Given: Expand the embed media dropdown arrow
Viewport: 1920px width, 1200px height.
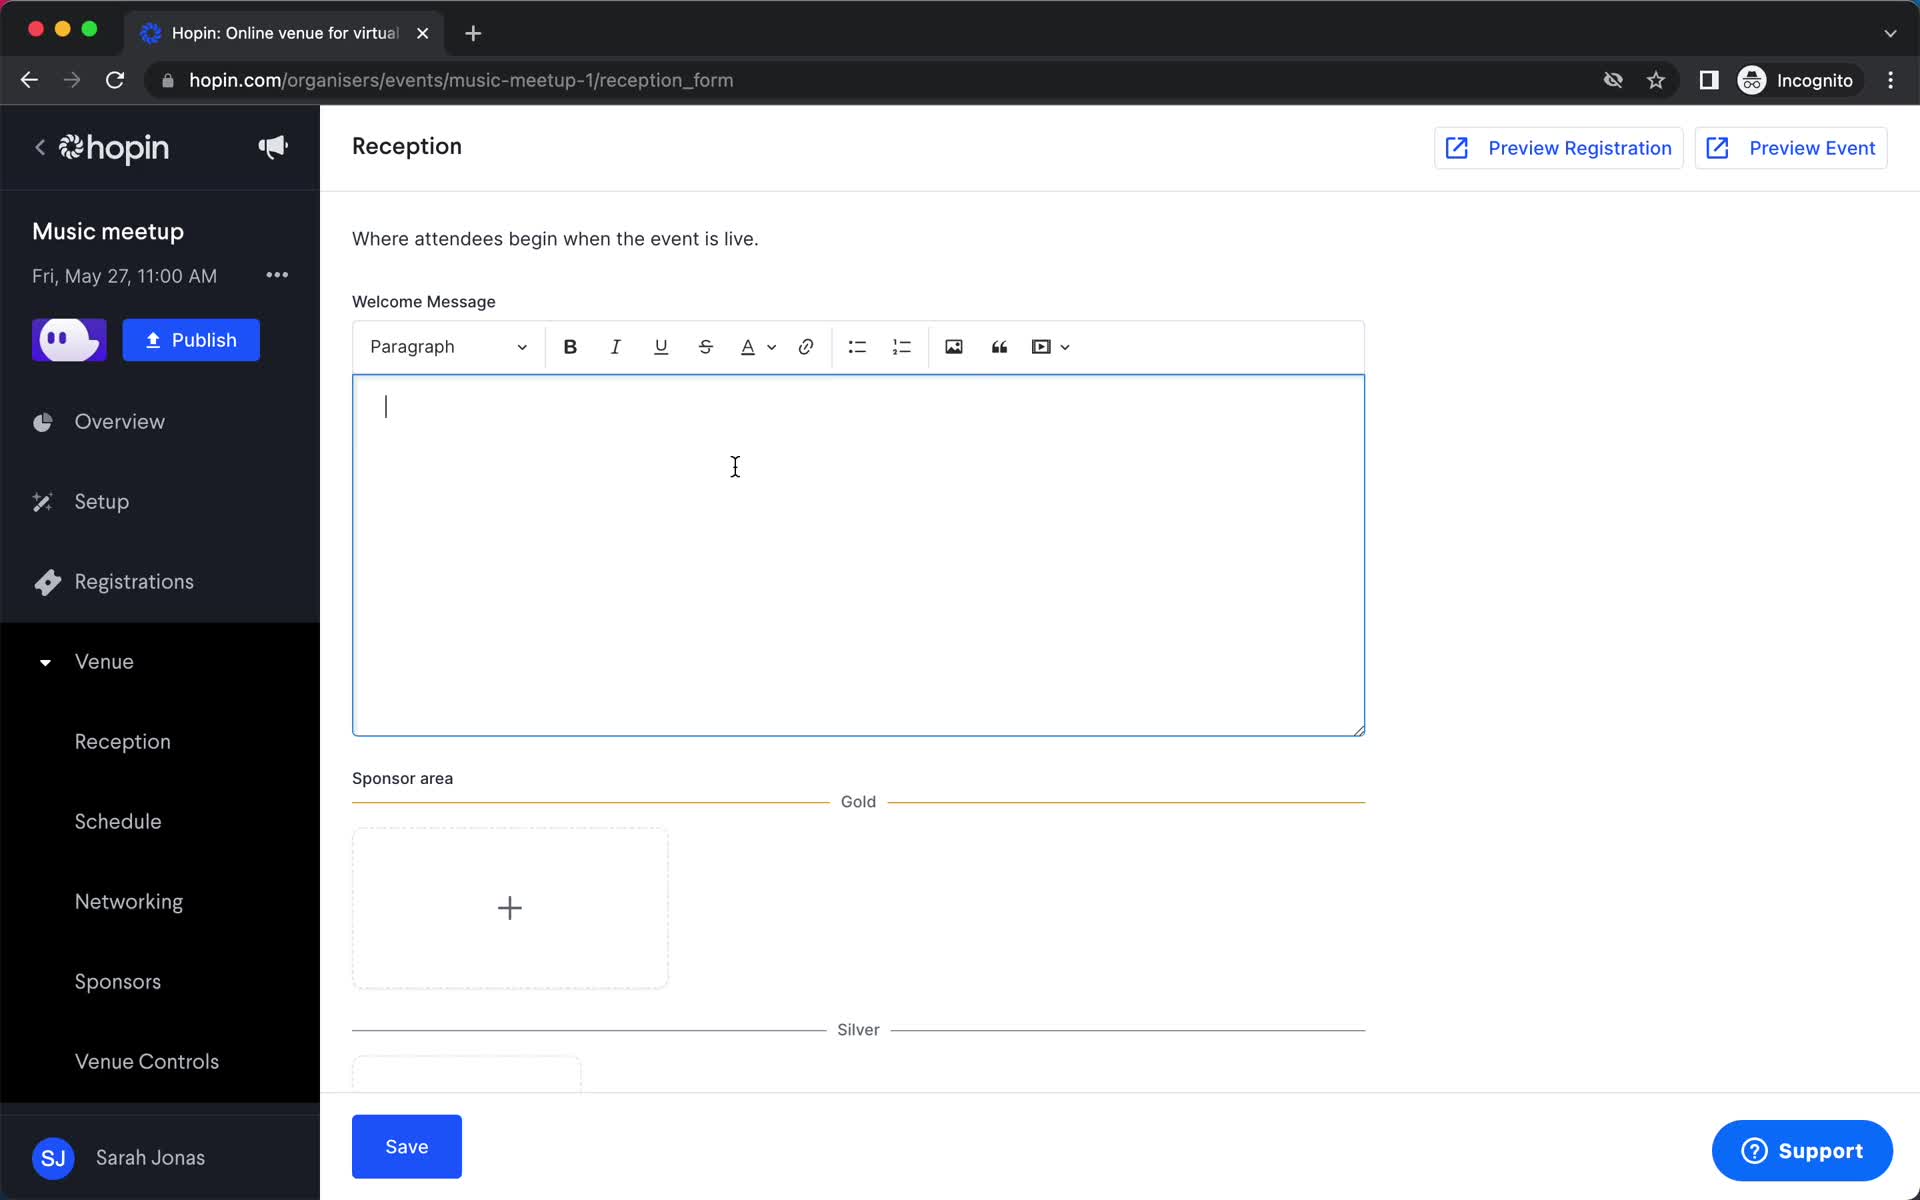Looking at the screenshot, I should [1063, 346].
